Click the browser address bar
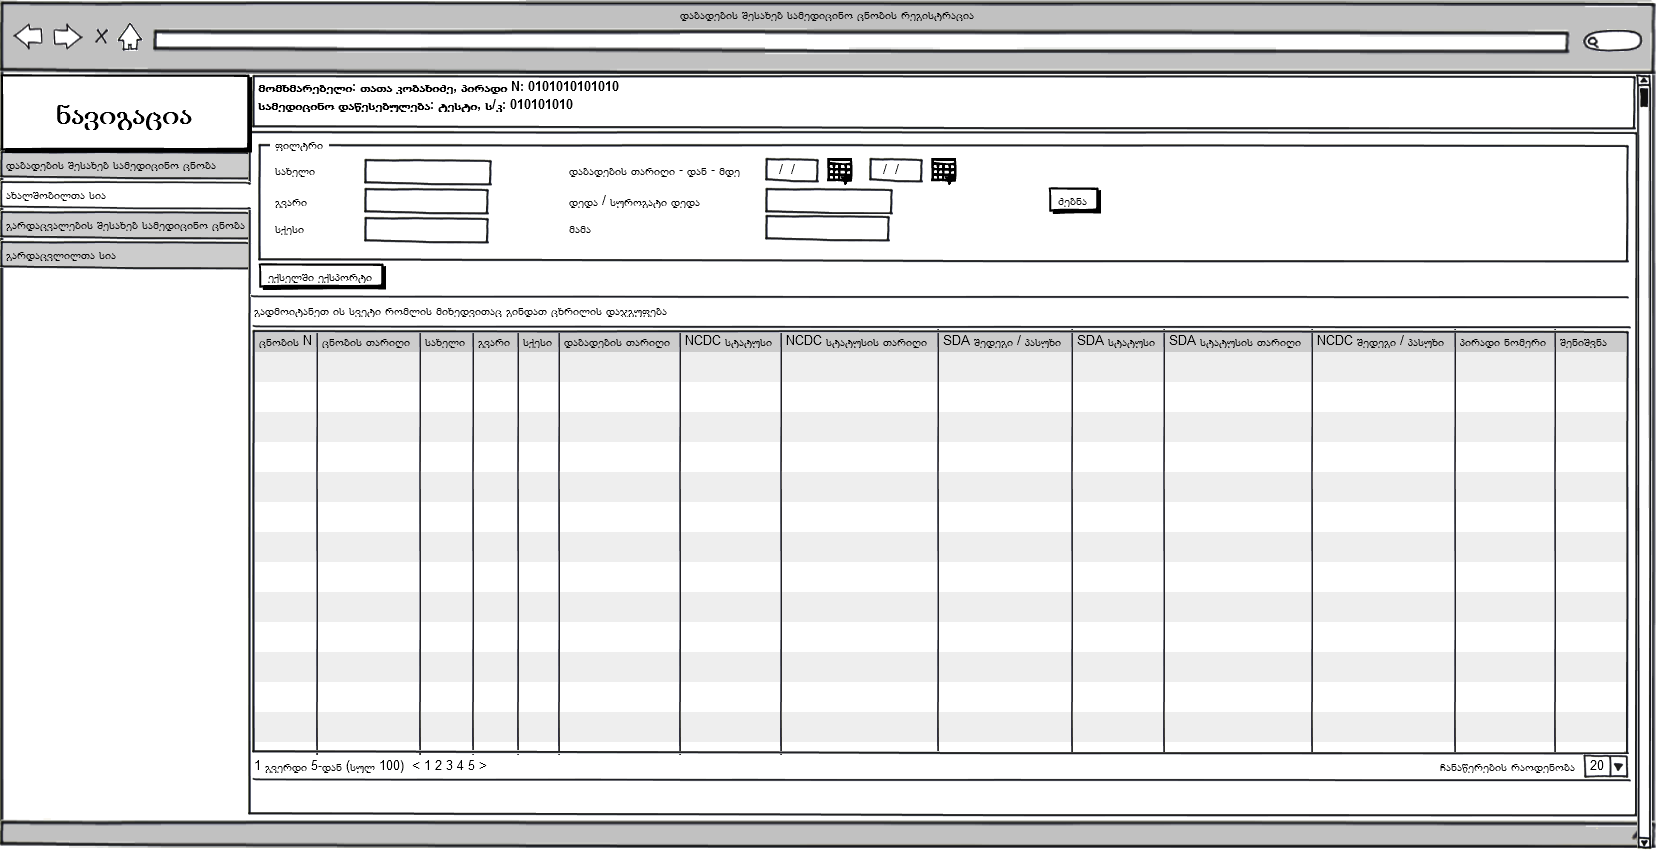 (x=860, y=42)
